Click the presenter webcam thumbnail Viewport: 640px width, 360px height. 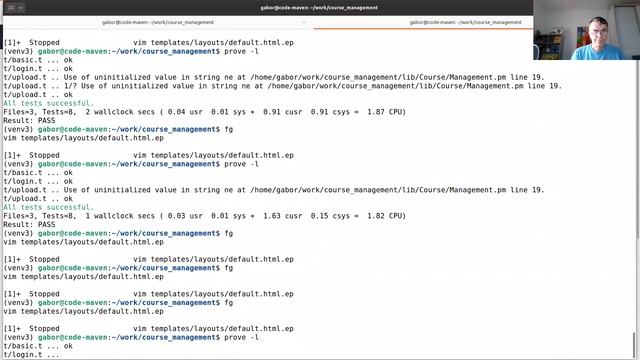587,30
